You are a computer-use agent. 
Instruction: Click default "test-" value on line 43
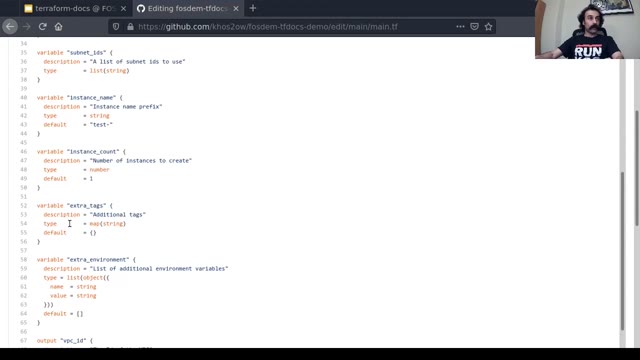coord(101,124)
